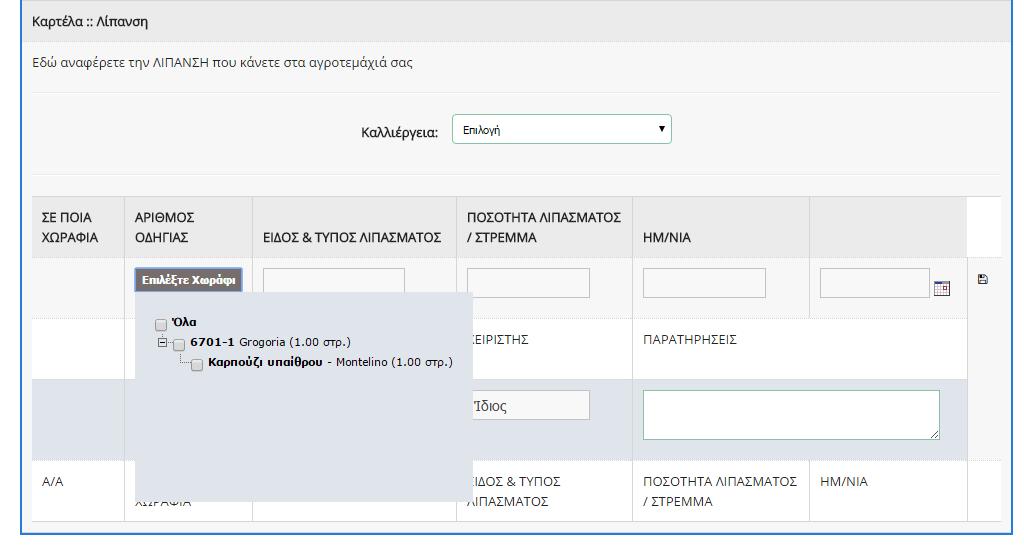The width and height of the screenshot is (1024, 547).
Task: Click the bottom-row 'ΗΜ/ΝΙΑ' header
Action: [x=844, y=482]
